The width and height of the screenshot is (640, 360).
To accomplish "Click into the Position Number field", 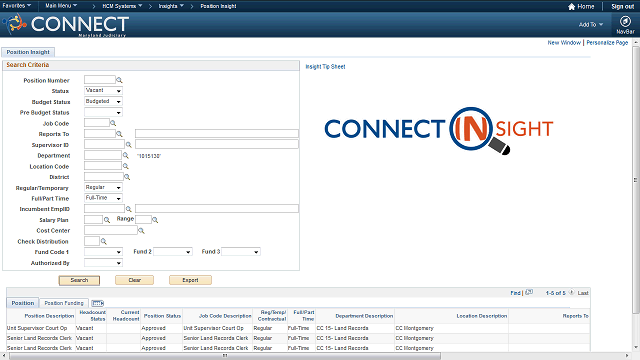I will tap(100, 80).
